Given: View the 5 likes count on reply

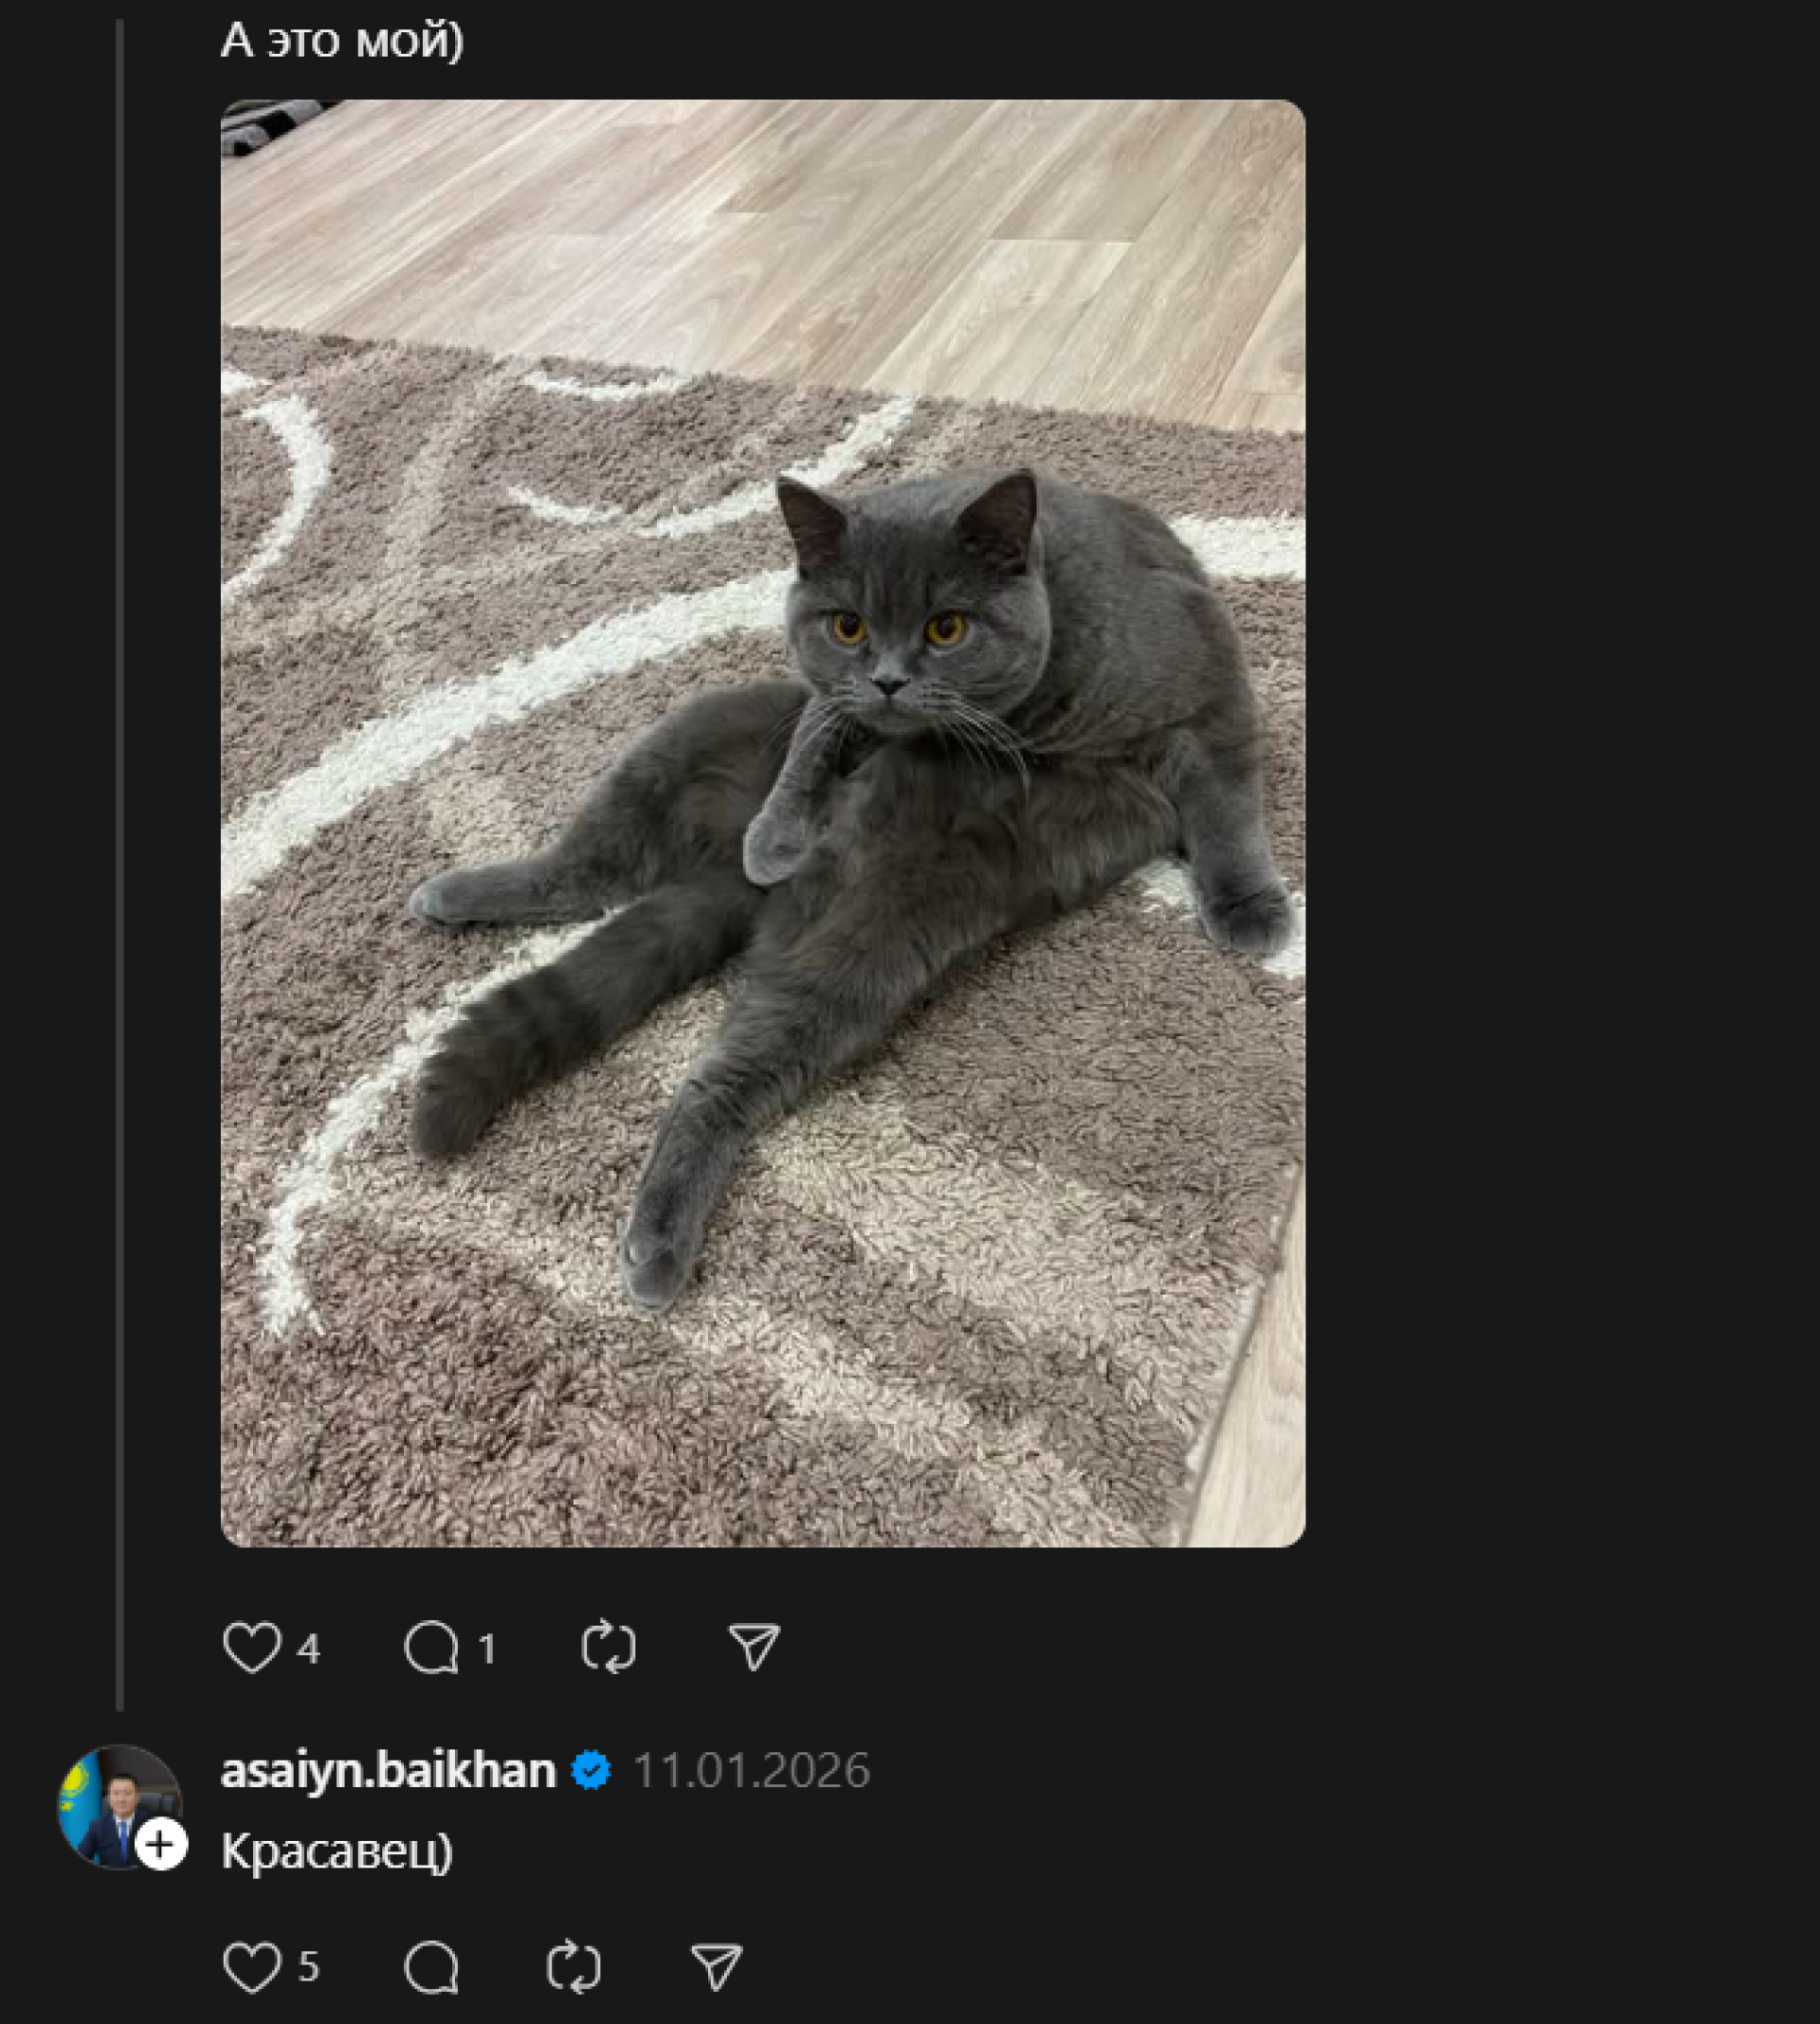Looking at the screenshot, I should (309, 1967).
